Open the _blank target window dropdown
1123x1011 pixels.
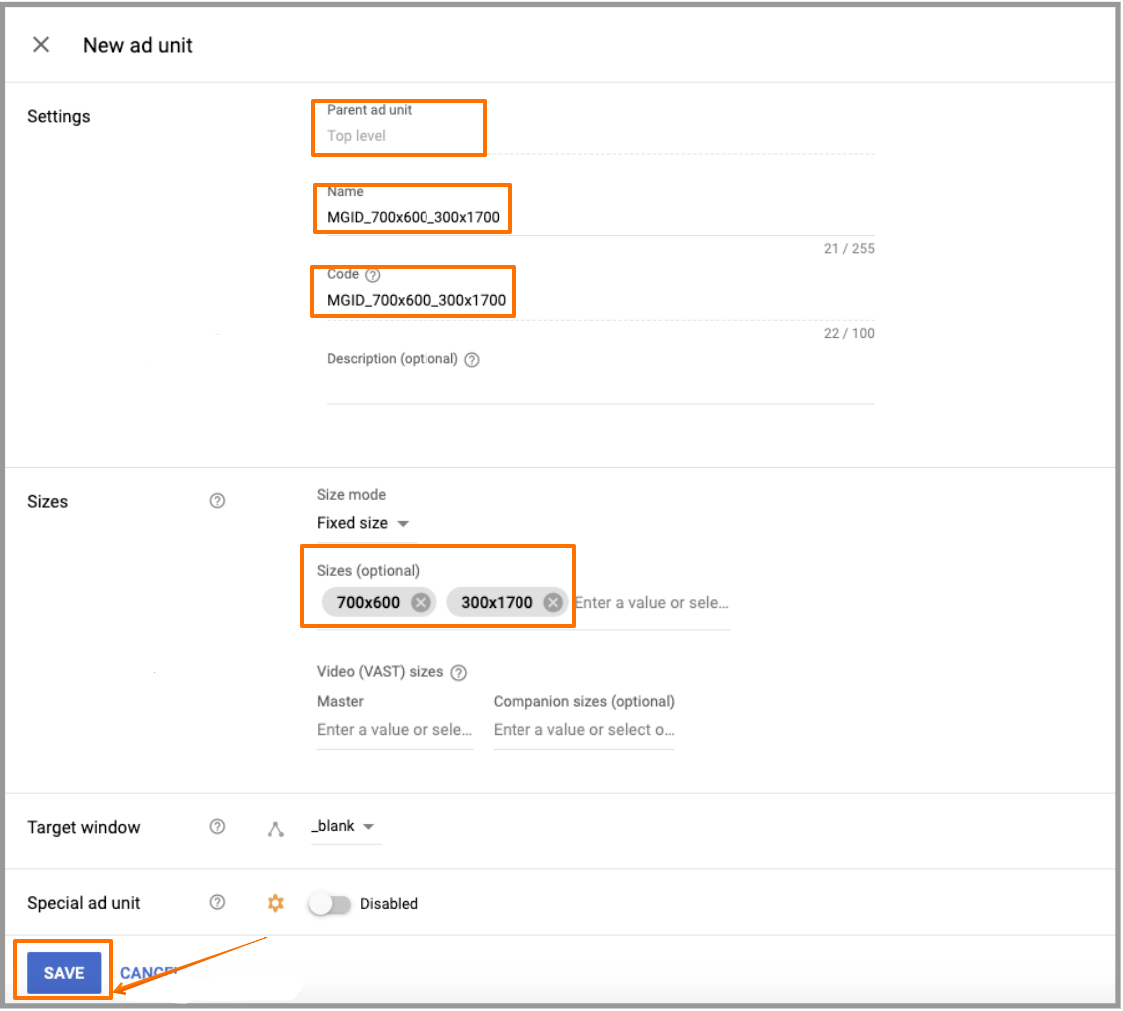click(344, 827)
